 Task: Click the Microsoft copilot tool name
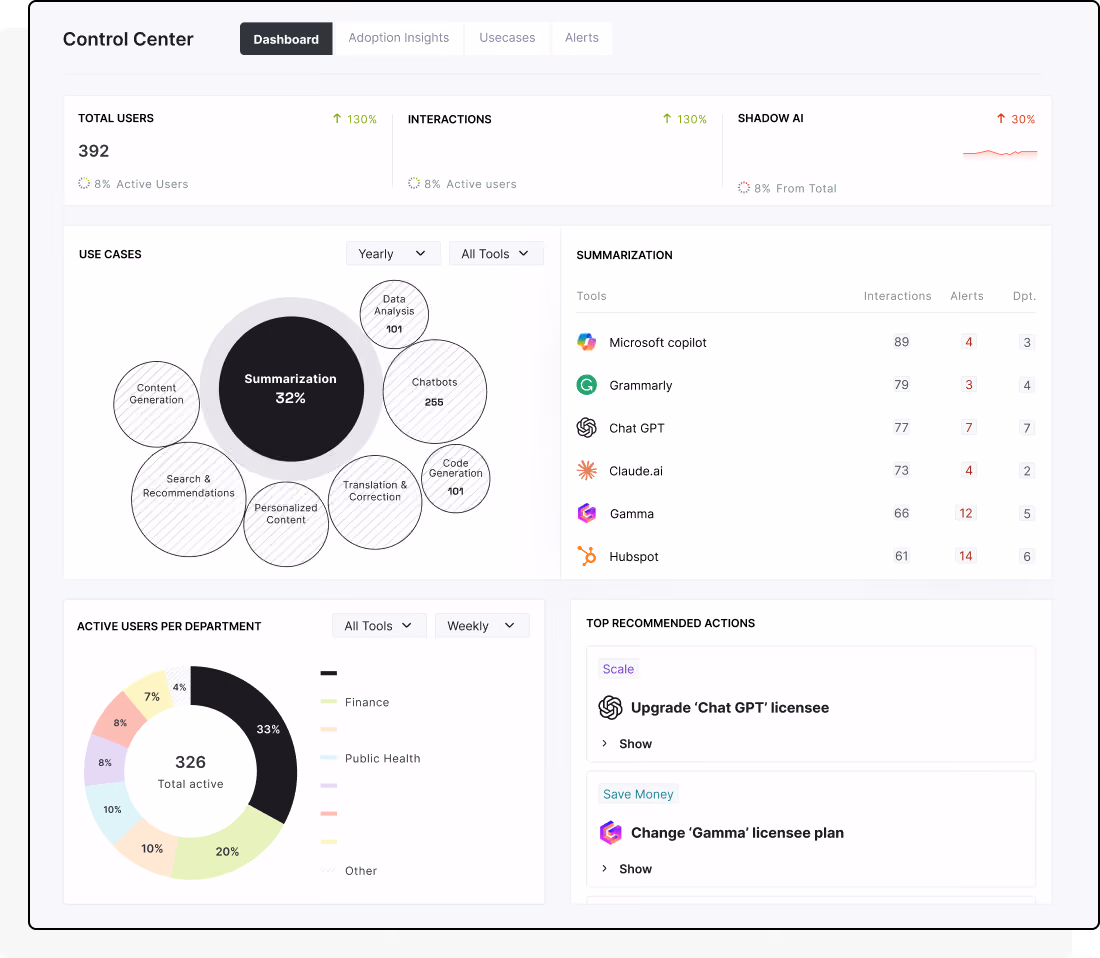(x=657, y=342)
